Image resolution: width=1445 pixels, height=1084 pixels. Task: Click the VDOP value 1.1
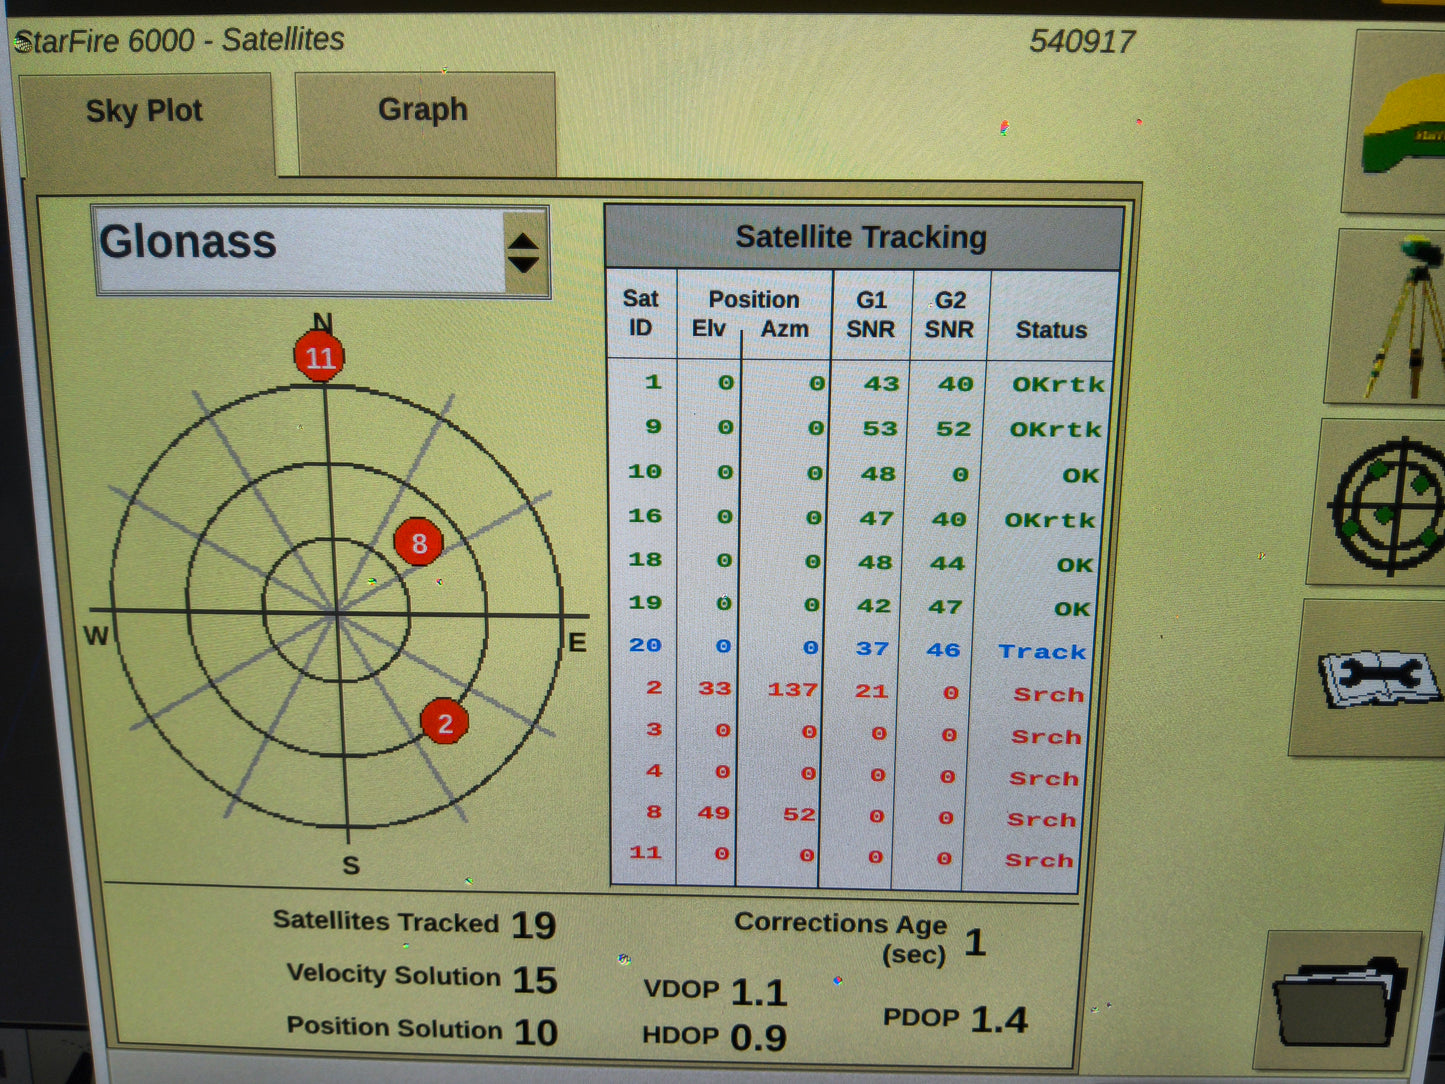tap(759, 993)
